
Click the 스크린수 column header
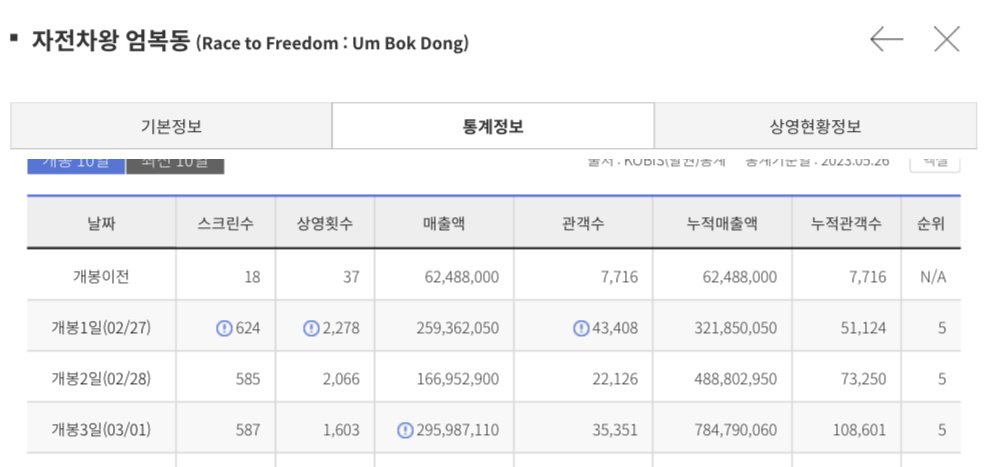[225, 223]
